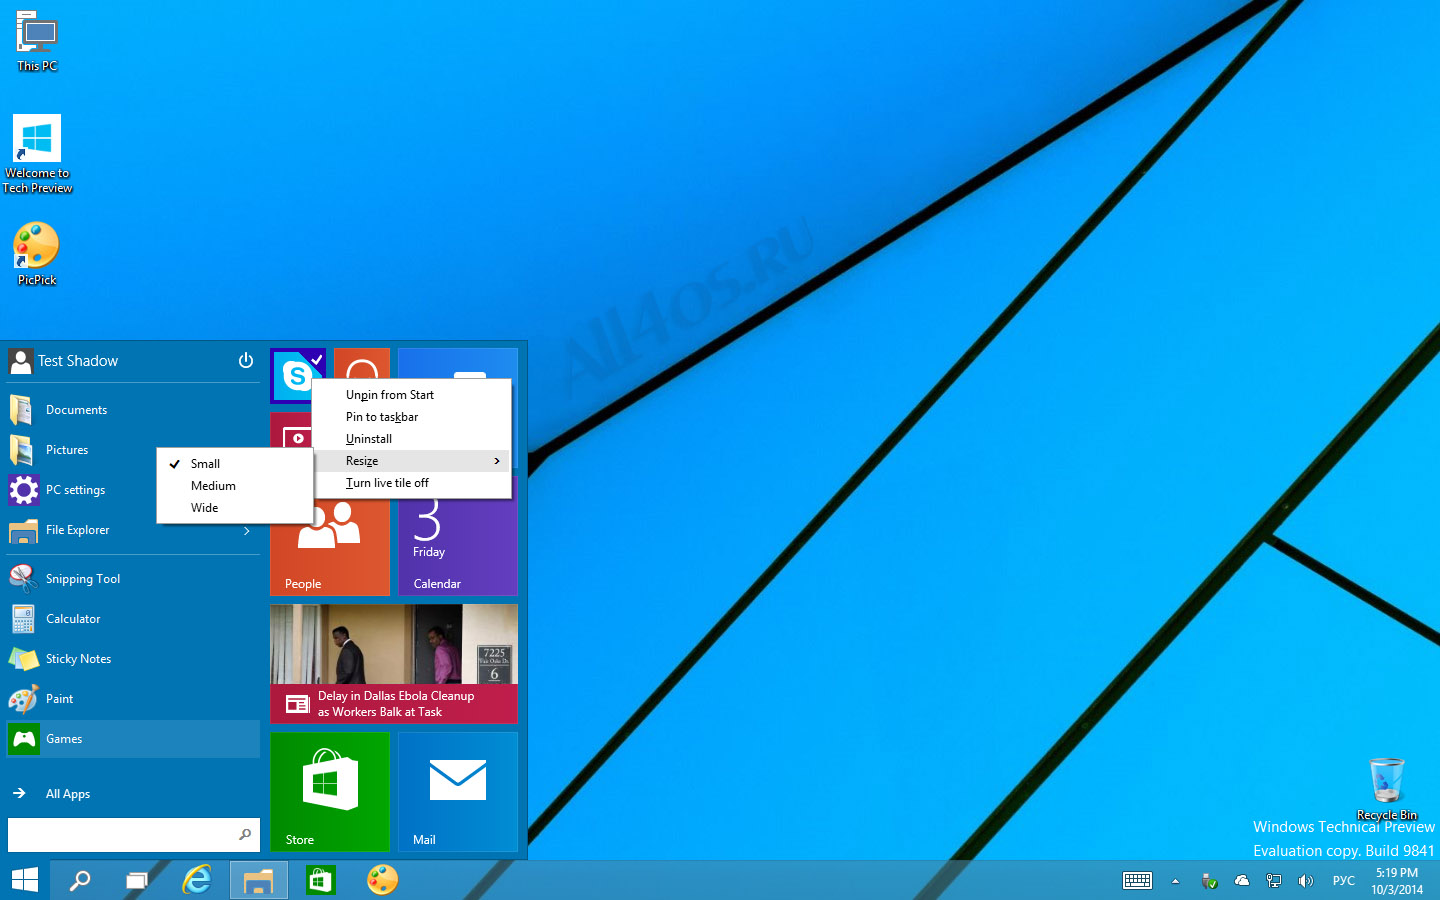This screenshot has height=900, width=1440.
Task: Open Pictures in Start menu
Action: (x=133, y=450)
